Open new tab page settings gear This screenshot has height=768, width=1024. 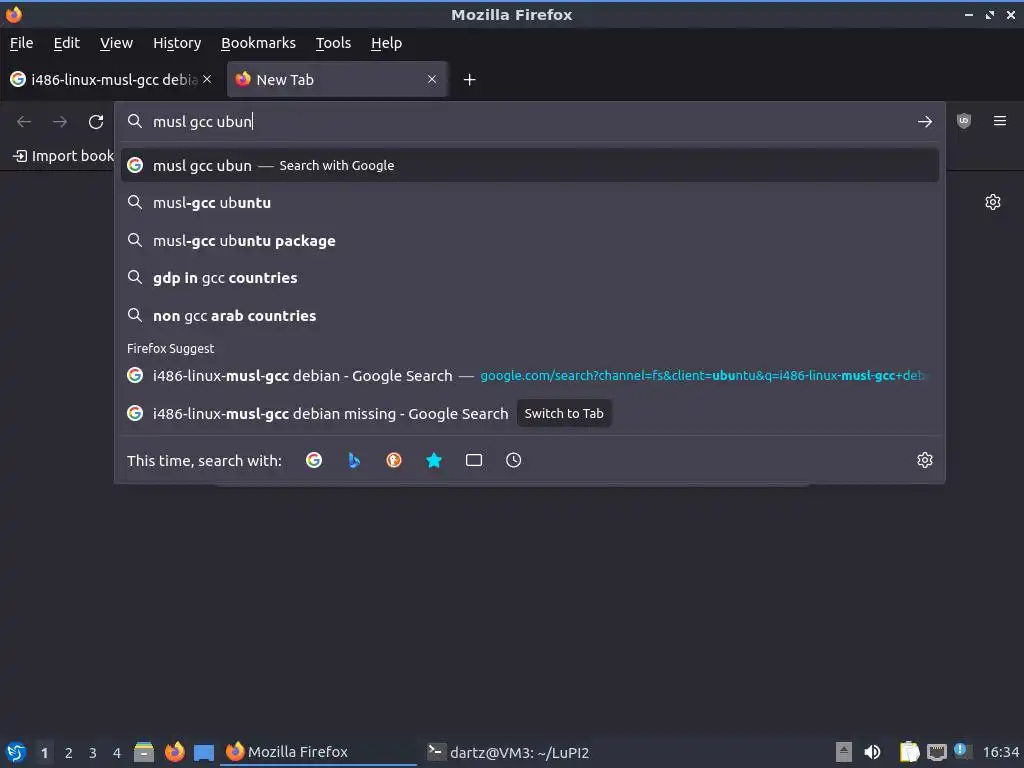click(x=993, y=202)
